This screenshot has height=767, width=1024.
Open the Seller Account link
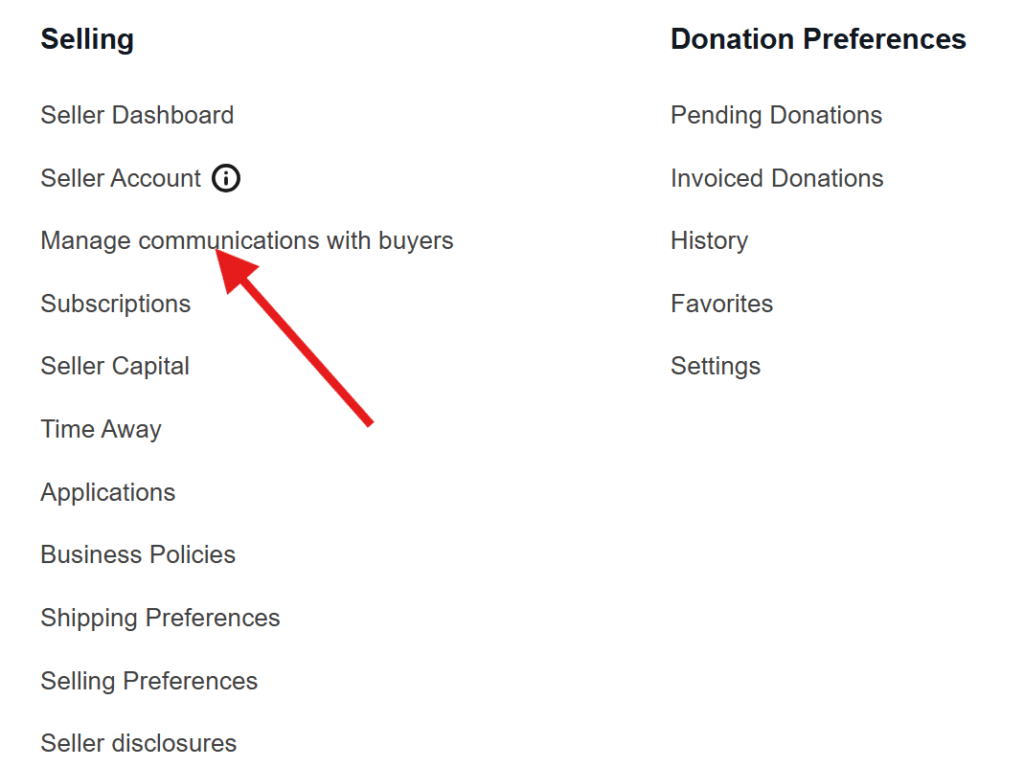(x=121, y=179)
